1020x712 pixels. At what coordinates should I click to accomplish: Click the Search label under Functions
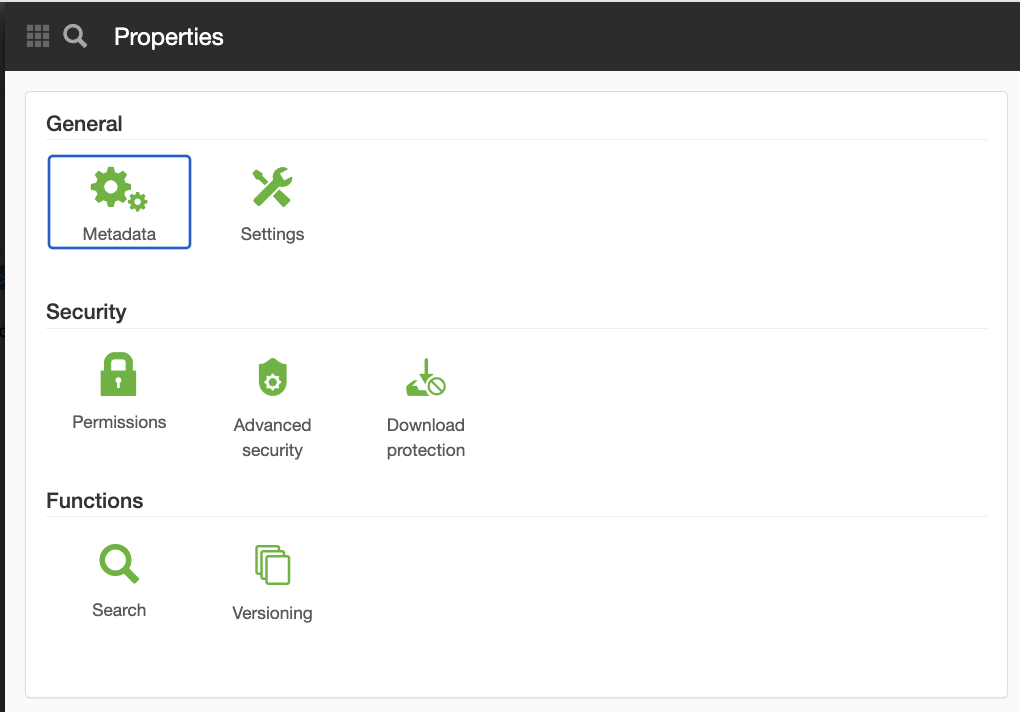pyautogui.click(x=119, y=610)
